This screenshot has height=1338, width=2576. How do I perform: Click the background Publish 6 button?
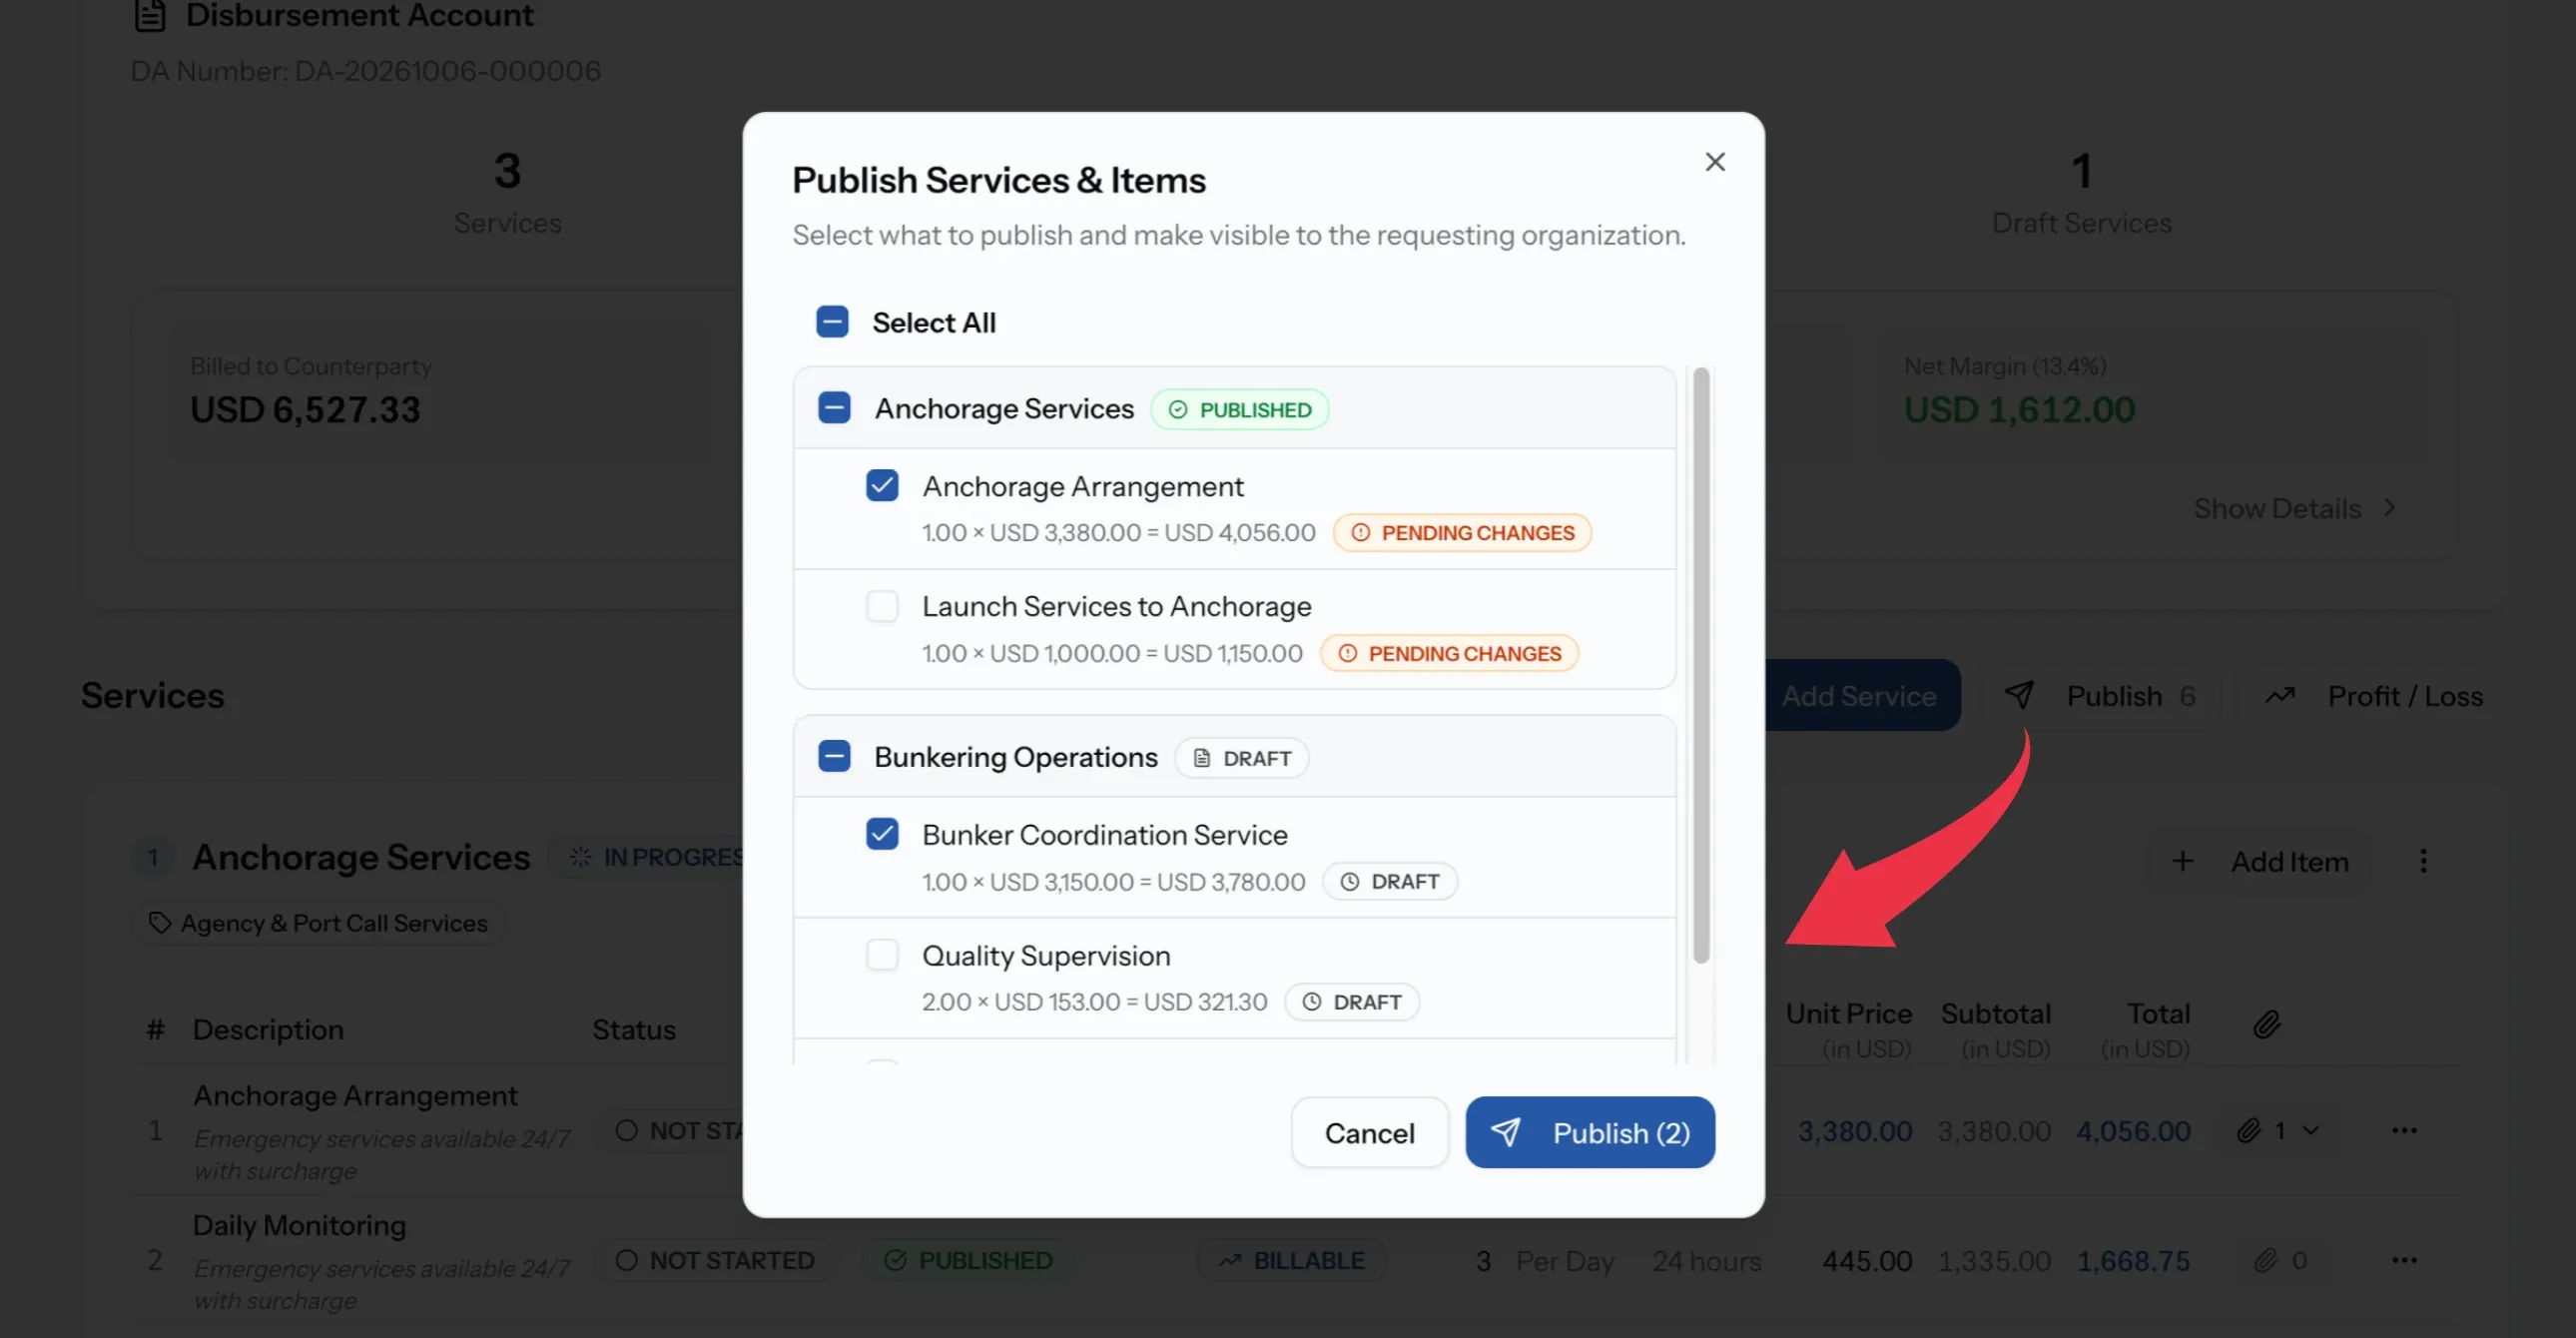pos(2100,696)
